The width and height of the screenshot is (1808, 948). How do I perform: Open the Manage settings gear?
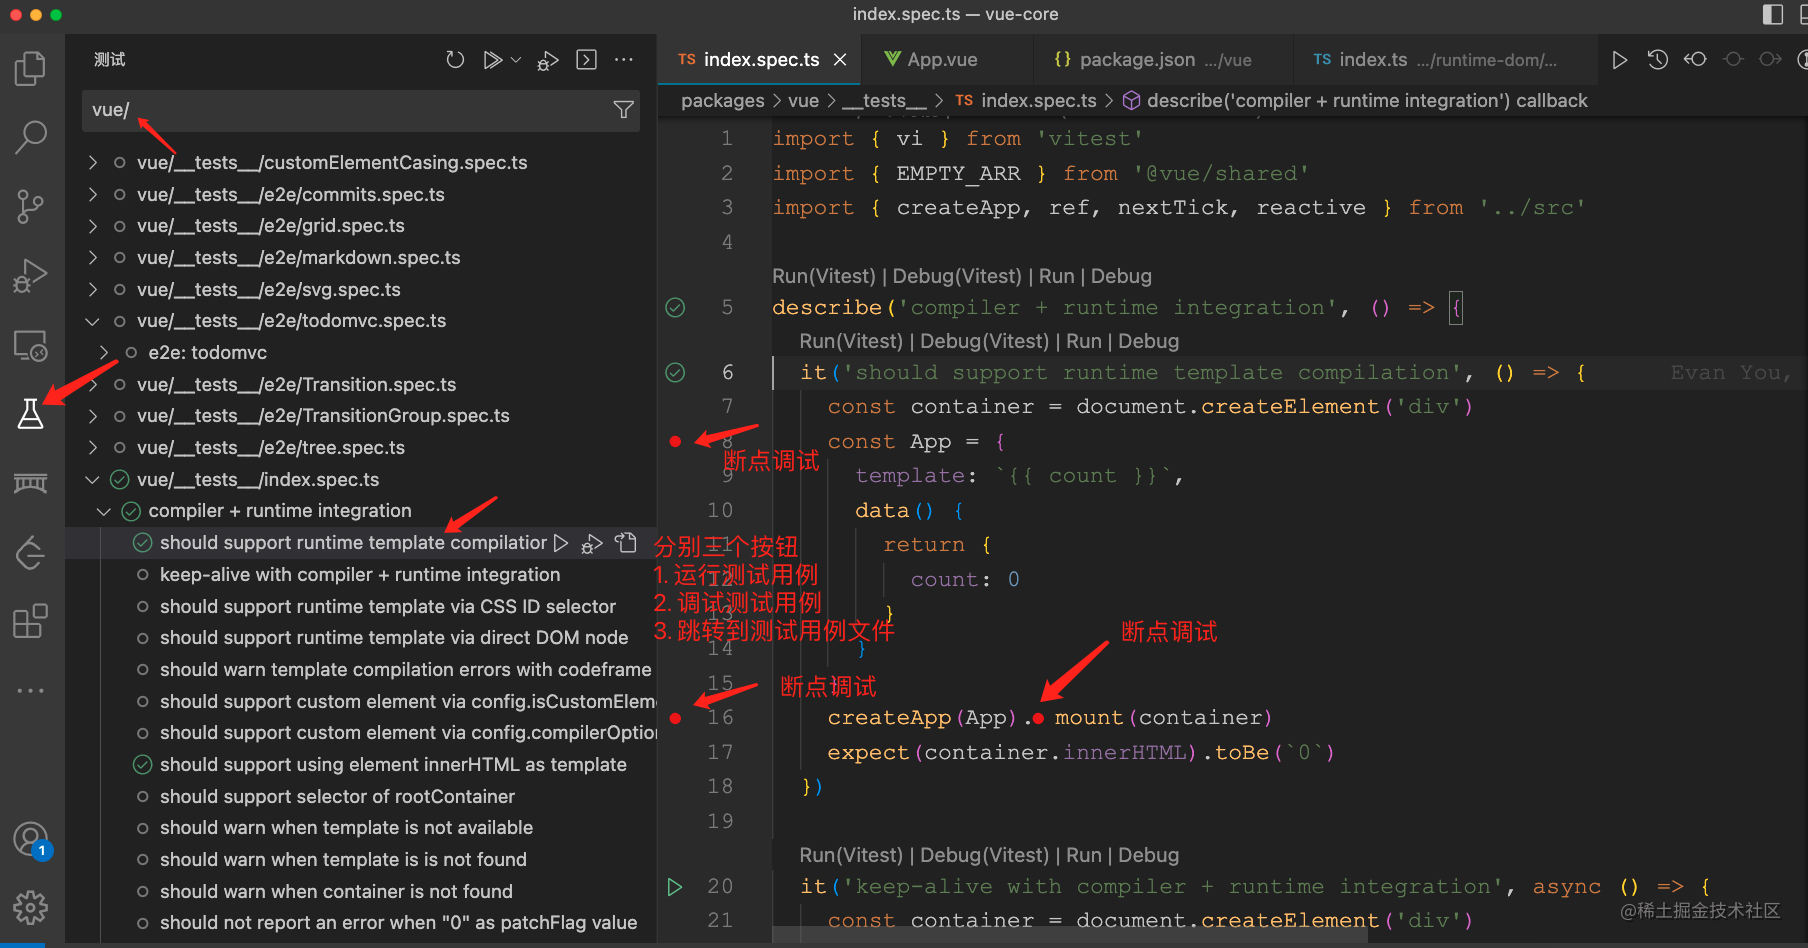coord(30,907)
